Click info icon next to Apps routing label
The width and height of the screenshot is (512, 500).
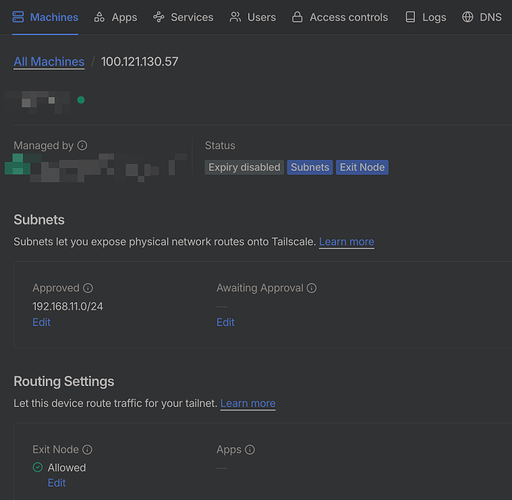(x=250, y=450)
